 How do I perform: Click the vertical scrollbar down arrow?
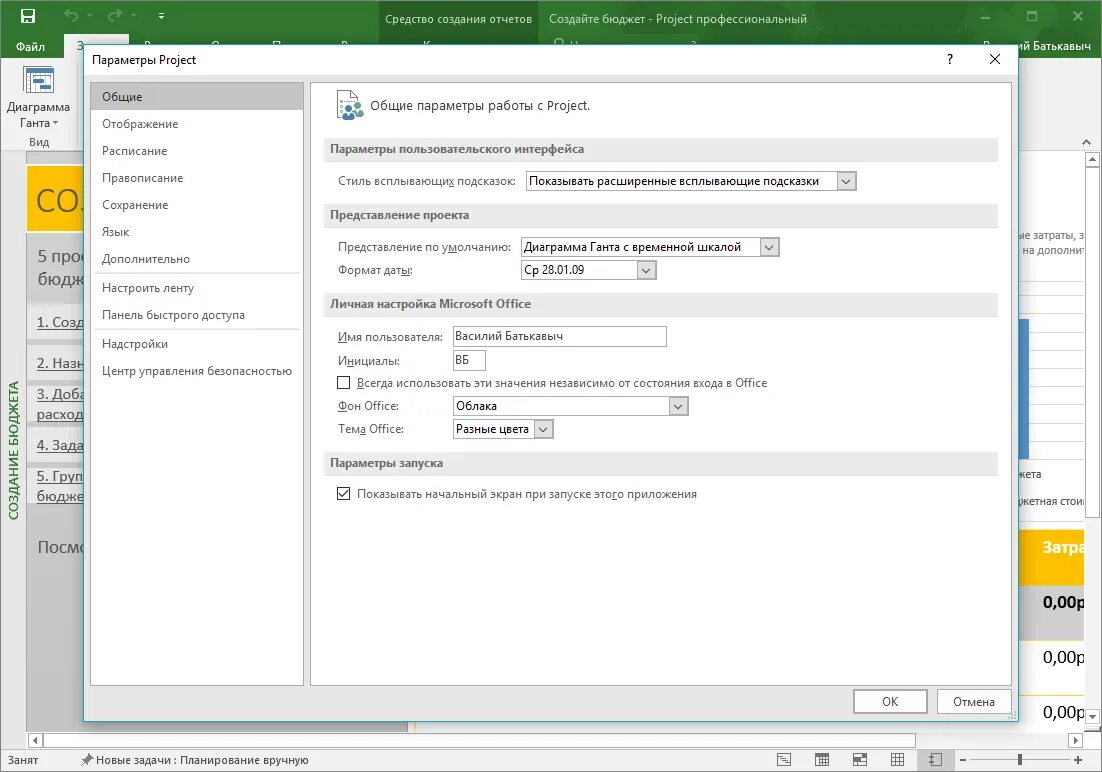[1092, 717]
